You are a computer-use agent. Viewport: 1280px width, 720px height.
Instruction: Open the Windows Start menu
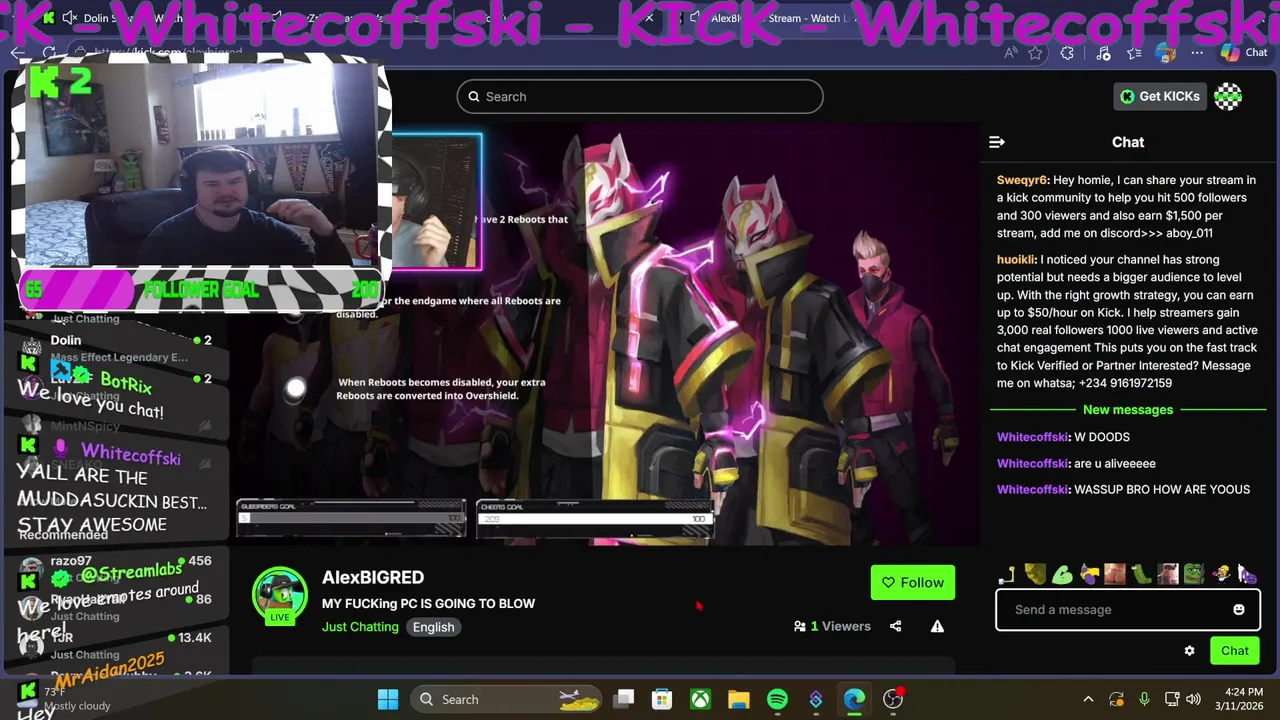[388, 699]
